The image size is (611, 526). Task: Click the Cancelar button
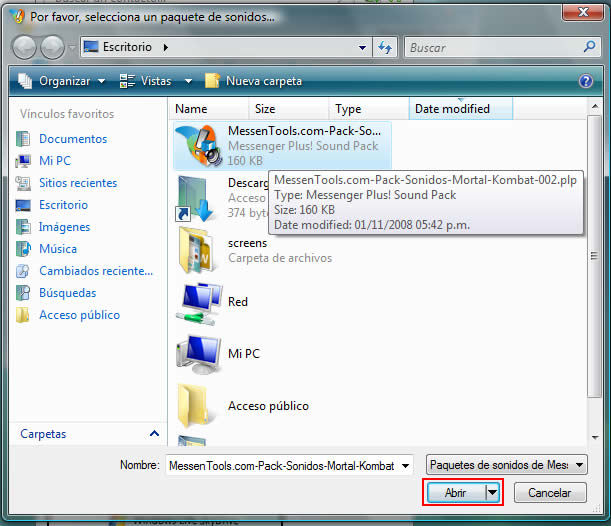pos(550,493)
